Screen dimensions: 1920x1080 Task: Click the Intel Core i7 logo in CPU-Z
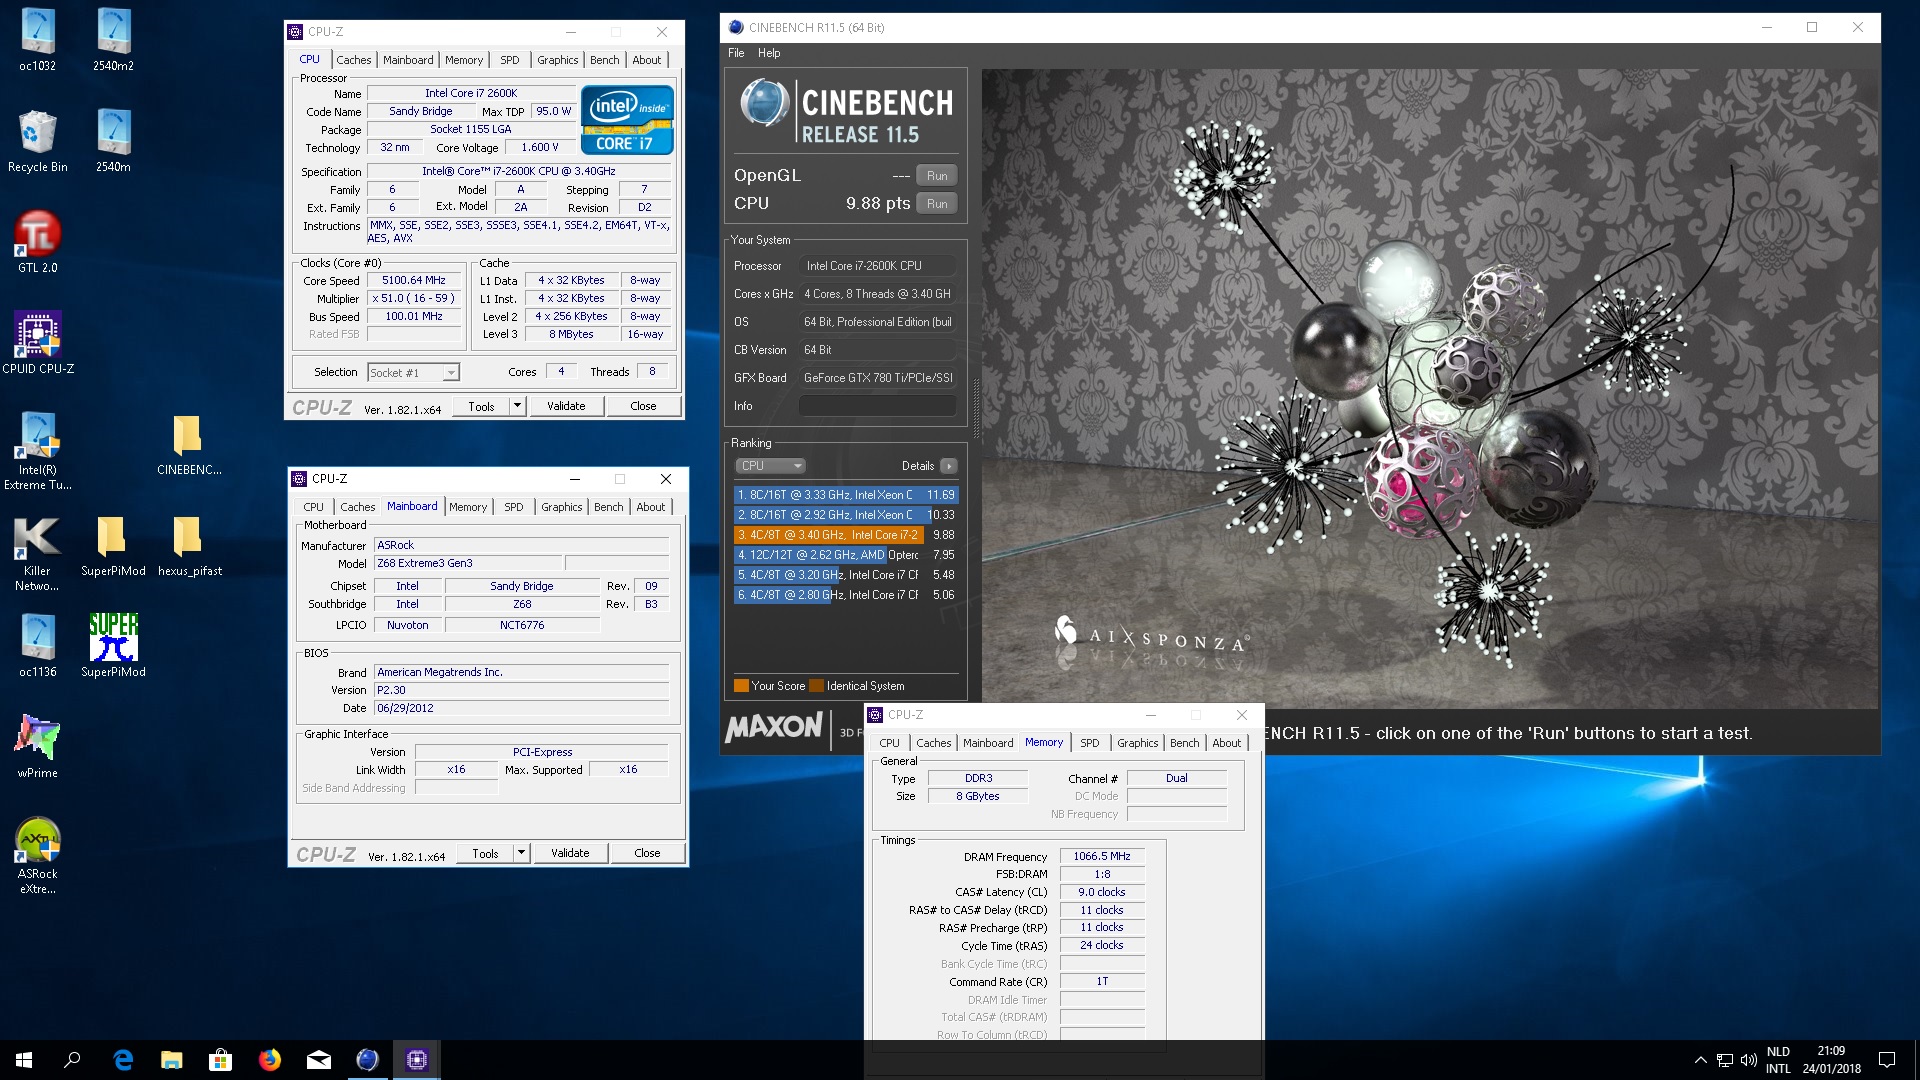pyautogui.click(x=628, y=120)
